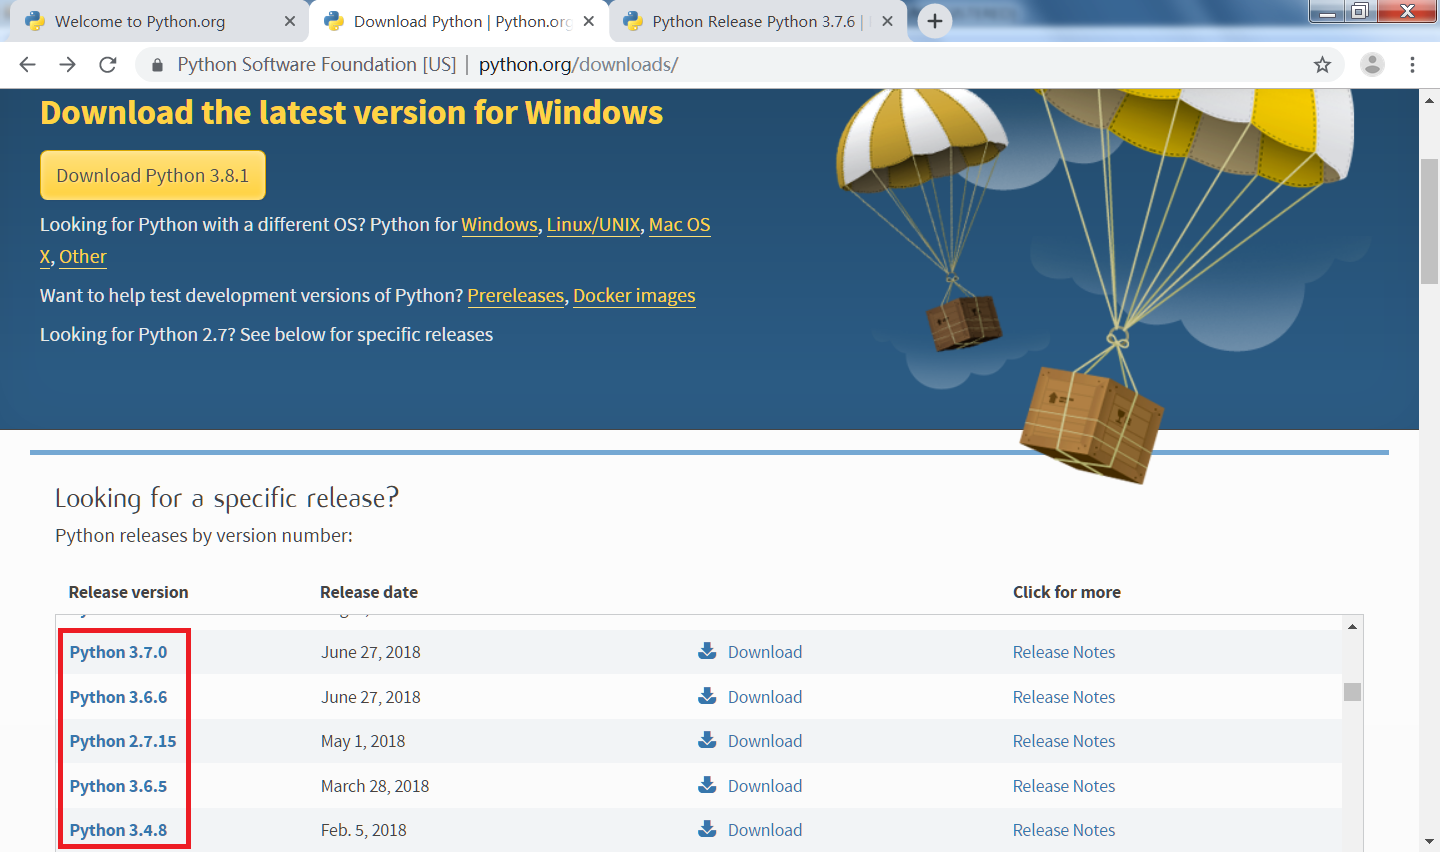Click the May 1, 2018 release date
This screenshot has height=852, width=1440.
[x=363, y=741]
